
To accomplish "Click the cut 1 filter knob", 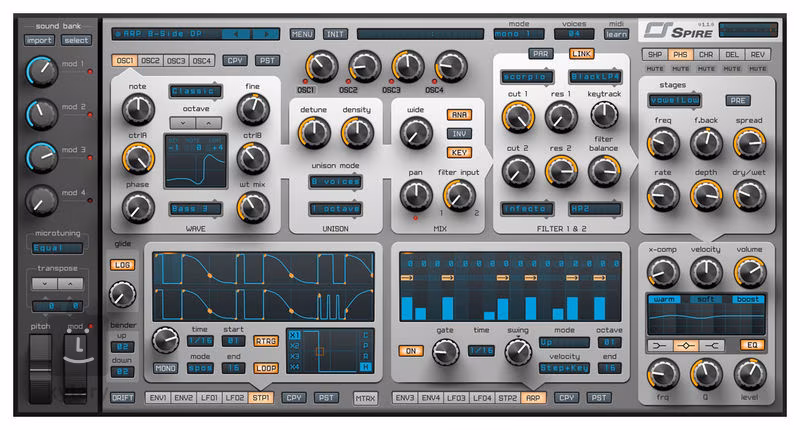I will coord(517,117).
